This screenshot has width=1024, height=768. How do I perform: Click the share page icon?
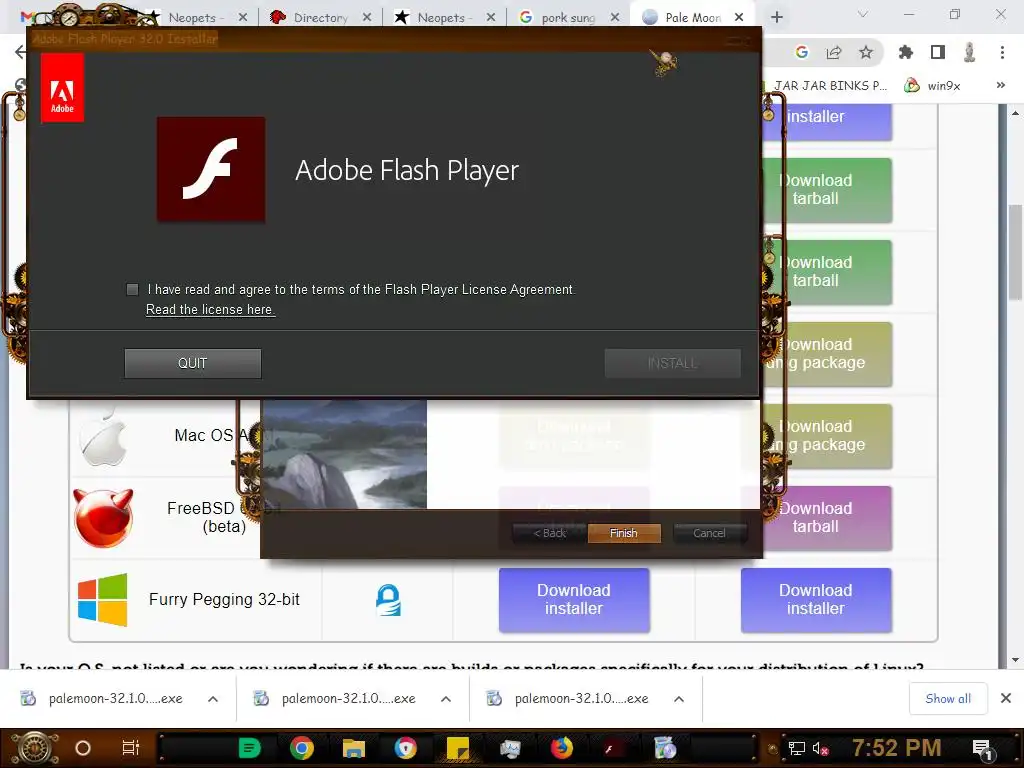[834, 52]
